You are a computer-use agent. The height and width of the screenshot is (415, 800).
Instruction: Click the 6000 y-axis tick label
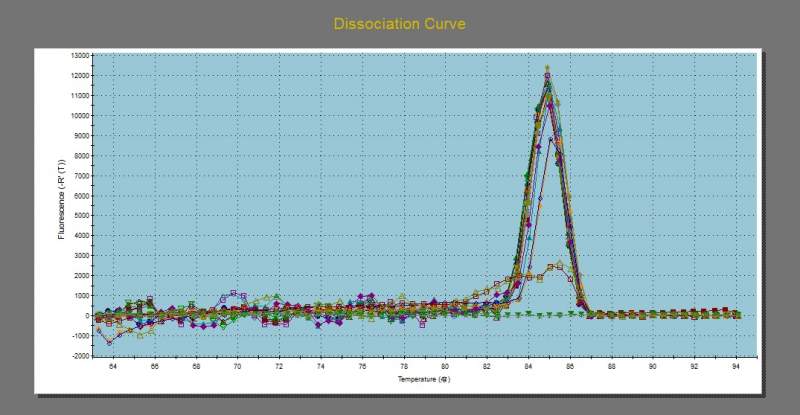tap(82, 196)
